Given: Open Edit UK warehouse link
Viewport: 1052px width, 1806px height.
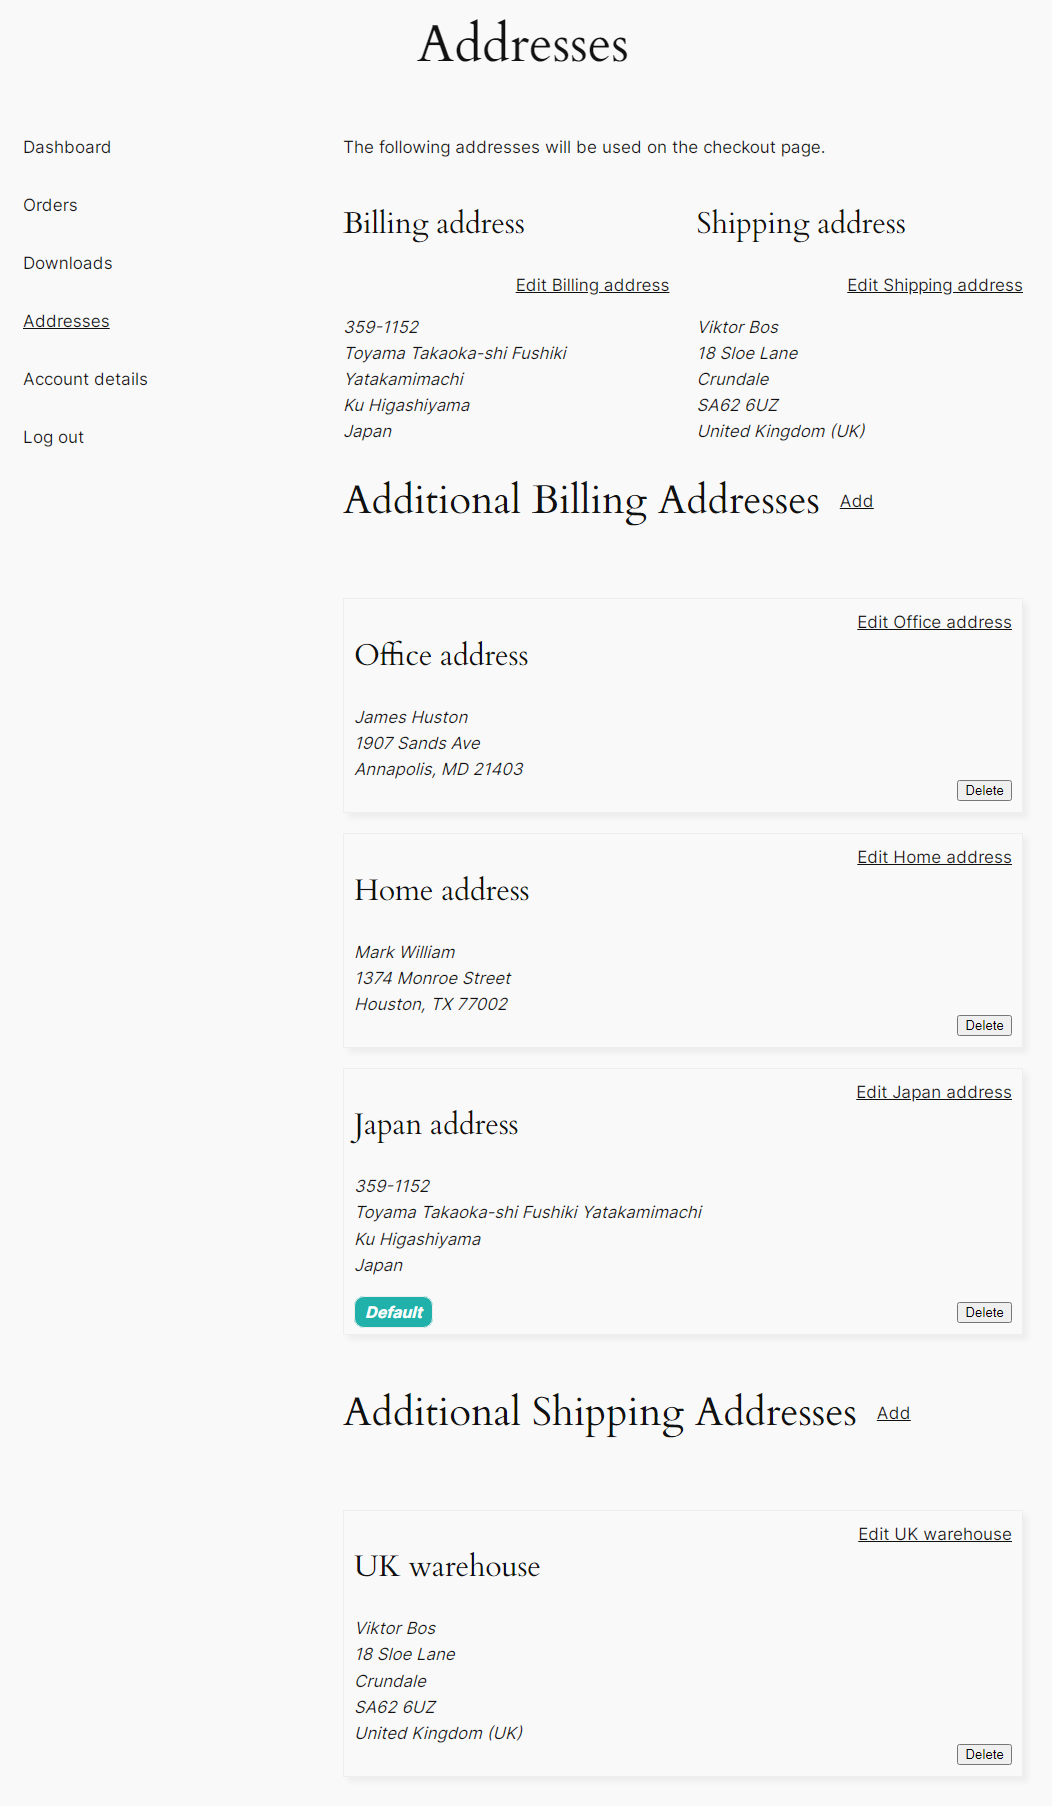Looking at the screenshot, I should (x=934, y=1534).
